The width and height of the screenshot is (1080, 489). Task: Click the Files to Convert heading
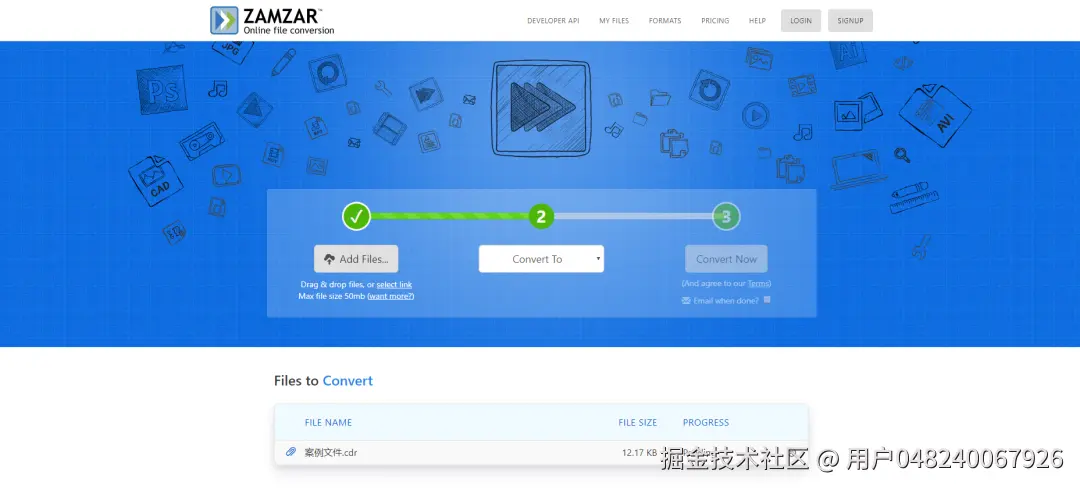(x=323, y=381)
